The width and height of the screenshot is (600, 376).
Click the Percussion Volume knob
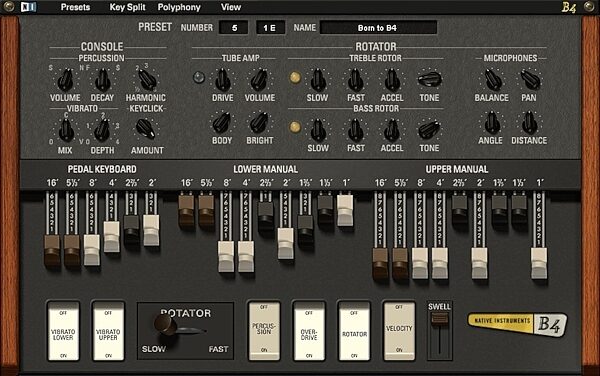(x=65, y=80)
